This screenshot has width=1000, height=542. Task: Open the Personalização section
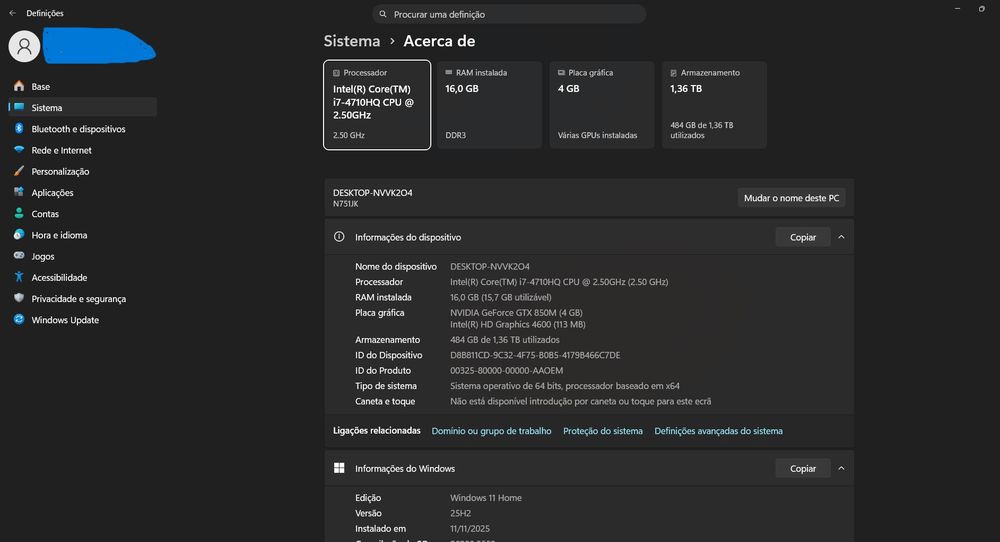(x=82, y=171)
